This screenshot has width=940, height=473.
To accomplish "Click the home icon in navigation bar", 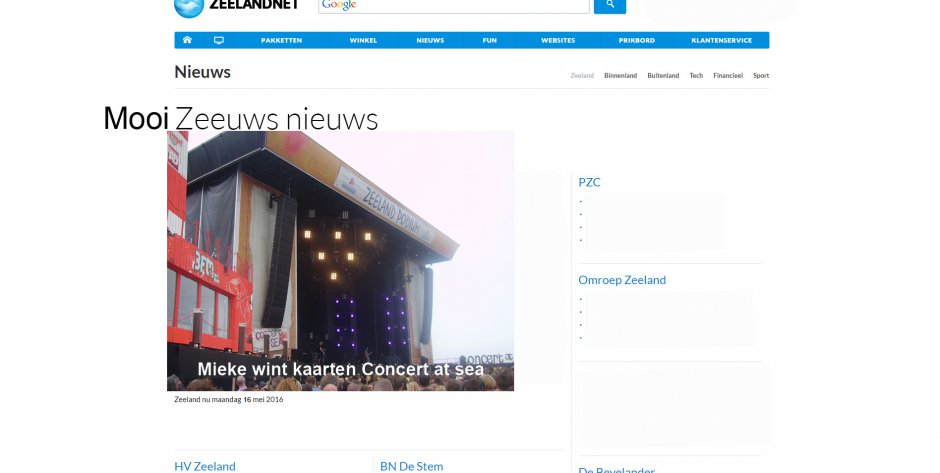I will click(x=187, y=40).
